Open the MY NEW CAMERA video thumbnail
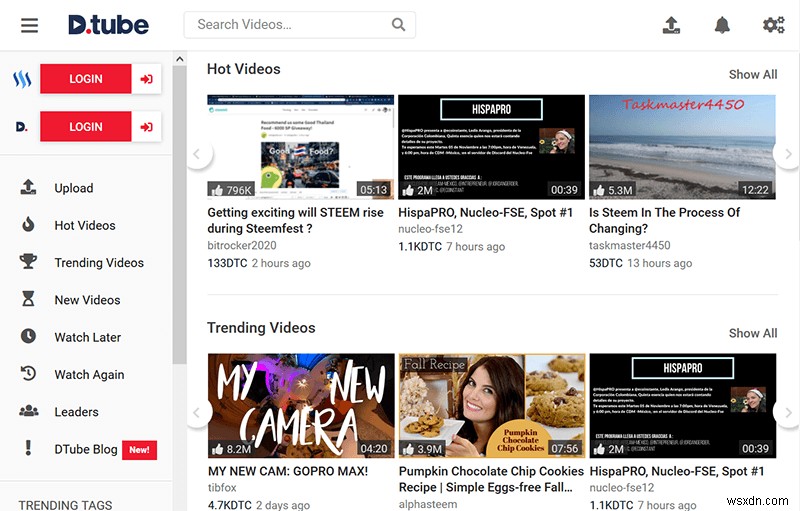 click(x=301, y=405)
